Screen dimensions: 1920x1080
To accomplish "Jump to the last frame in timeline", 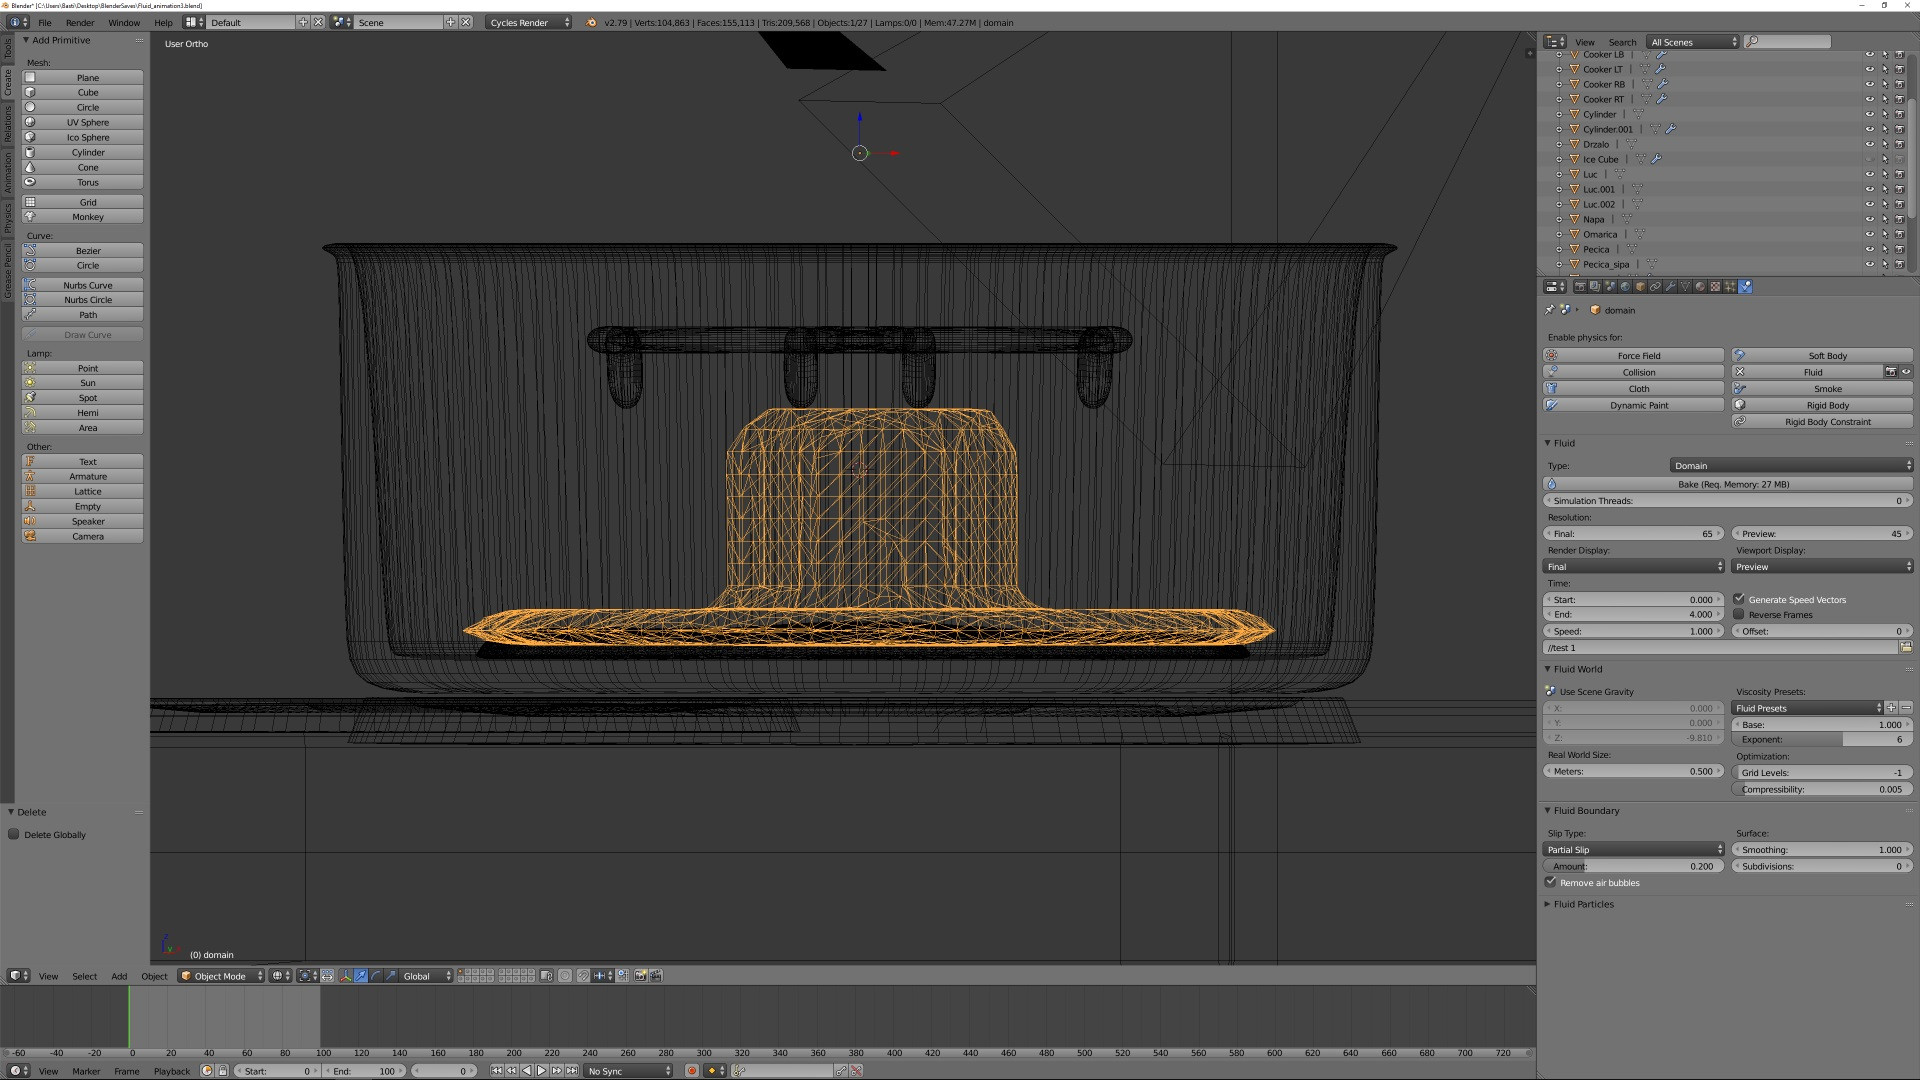I will [571, 1071].
